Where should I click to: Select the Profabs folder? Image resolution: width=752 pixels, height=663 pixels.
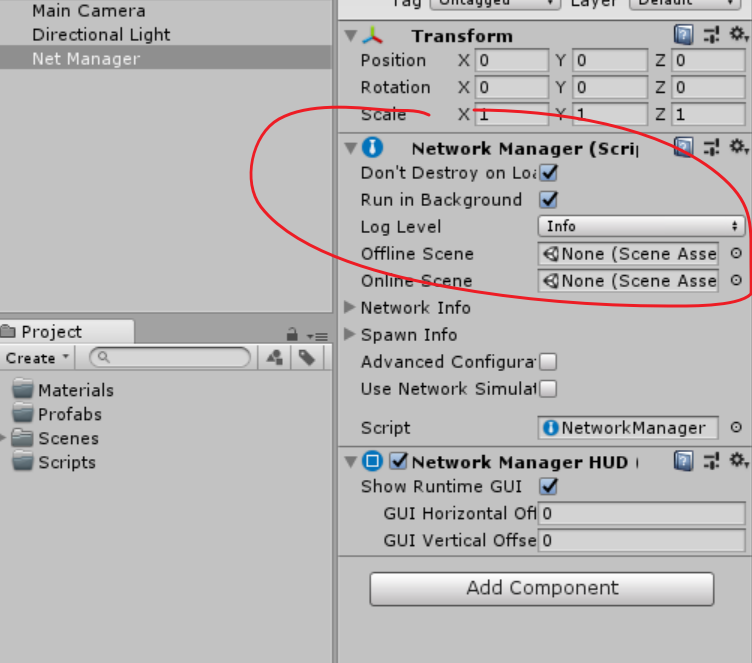pos(58,414)
